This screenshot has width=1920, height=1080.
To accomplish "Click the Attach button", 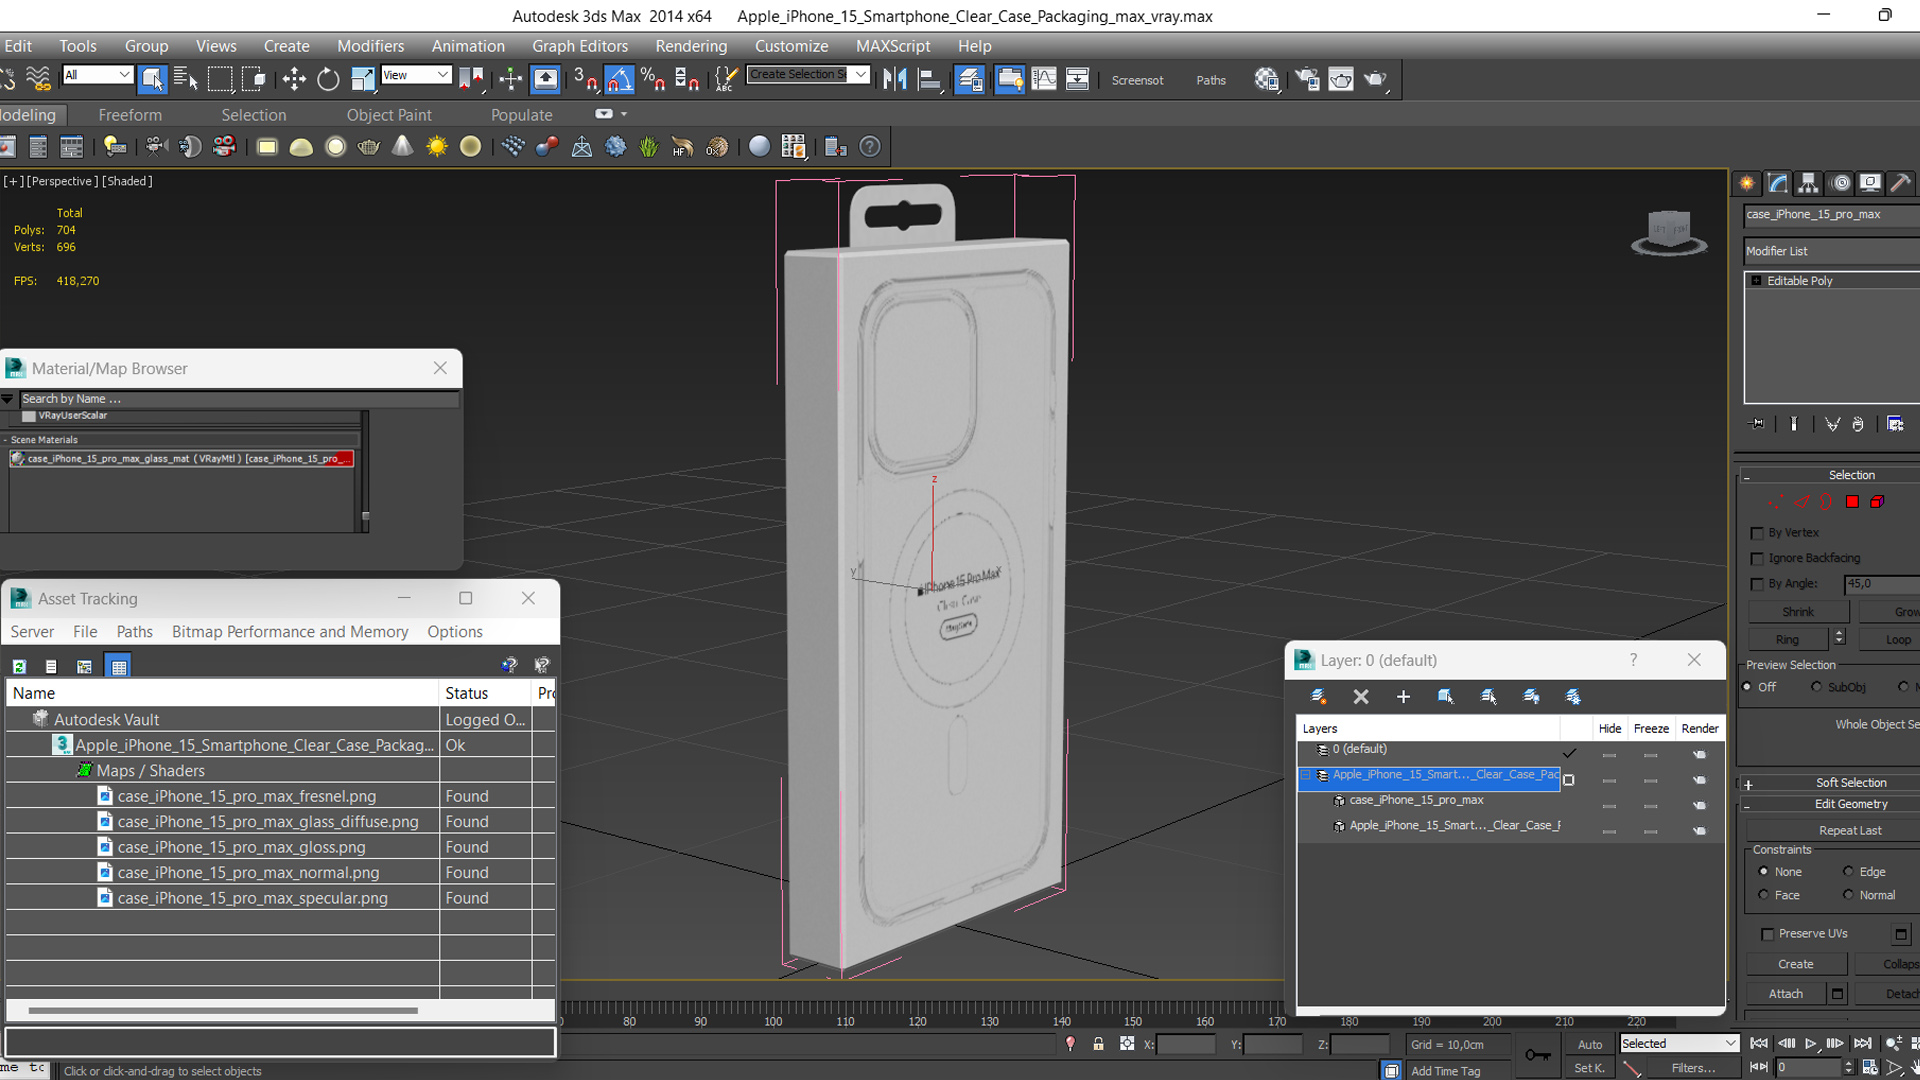I will [1786, 994].
